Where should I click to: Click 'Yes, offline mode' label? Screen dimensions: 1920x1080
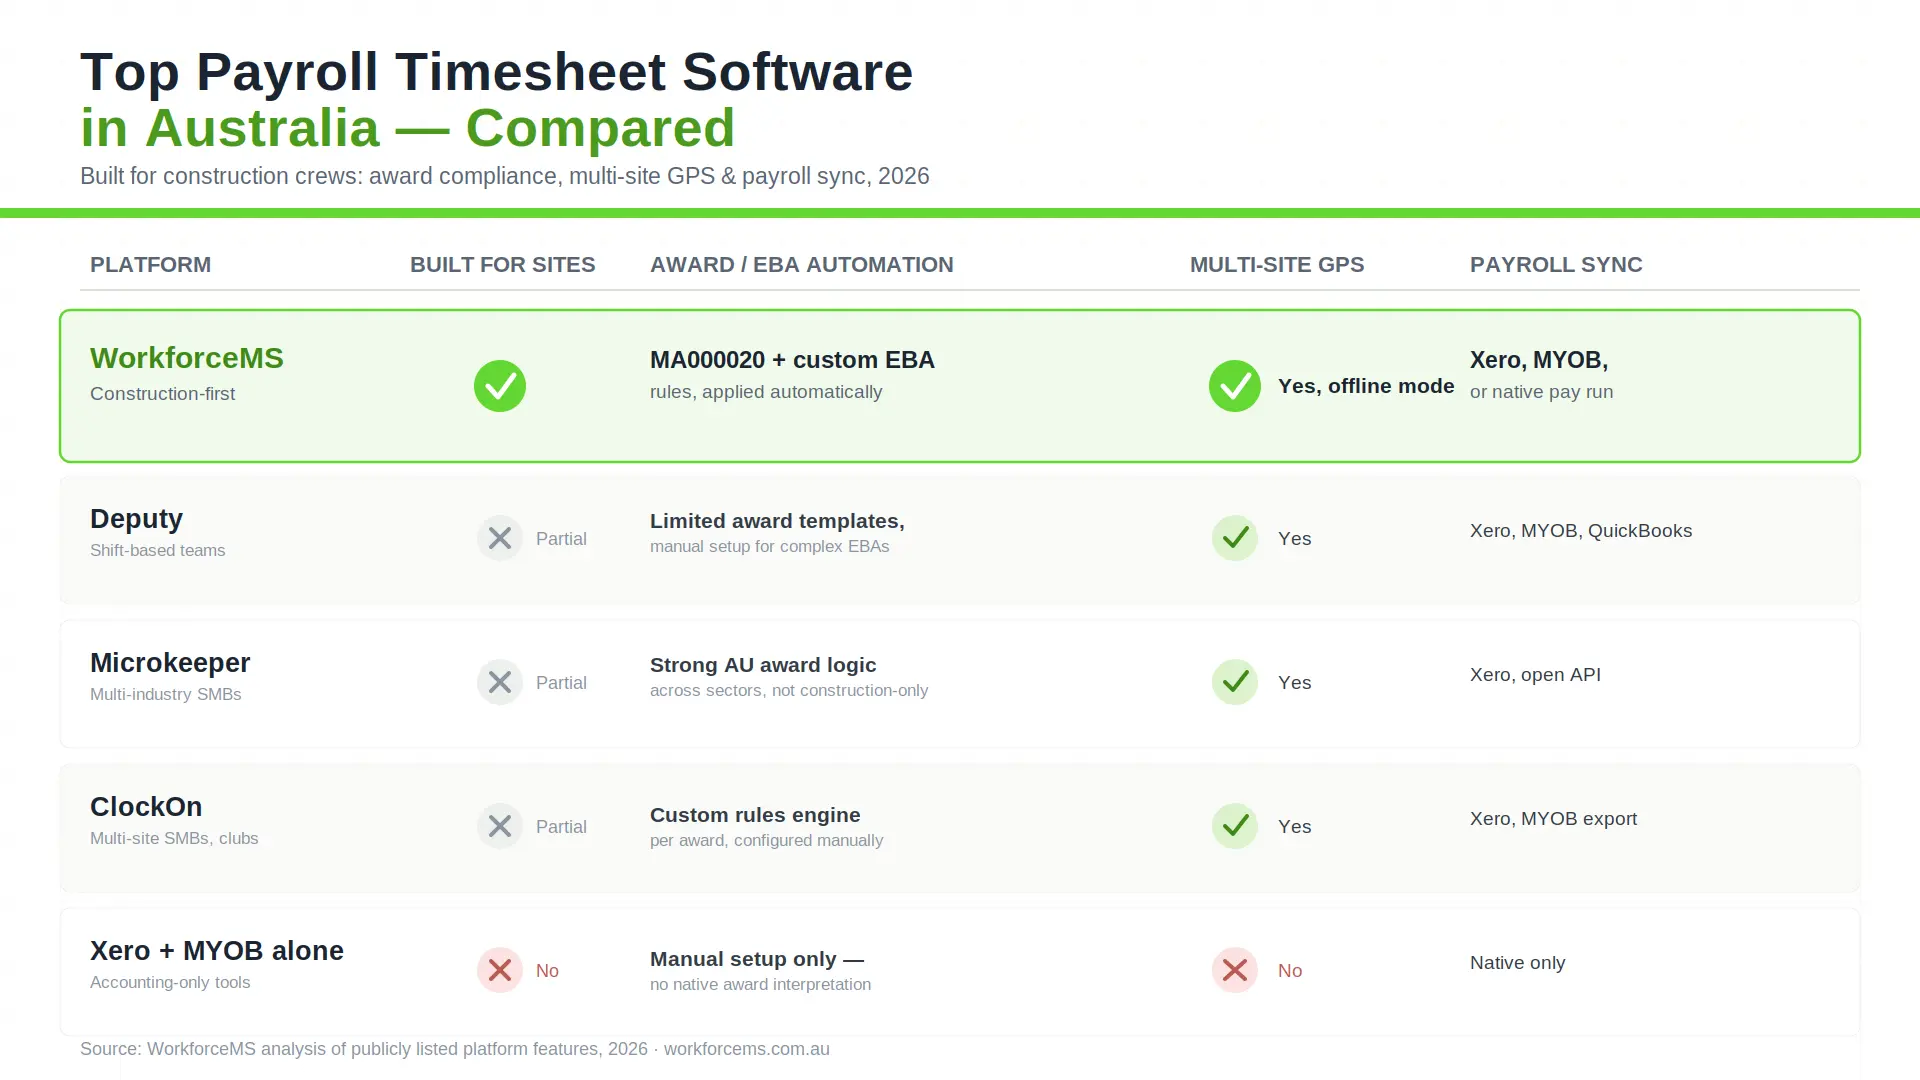[x=1366, y=386]
